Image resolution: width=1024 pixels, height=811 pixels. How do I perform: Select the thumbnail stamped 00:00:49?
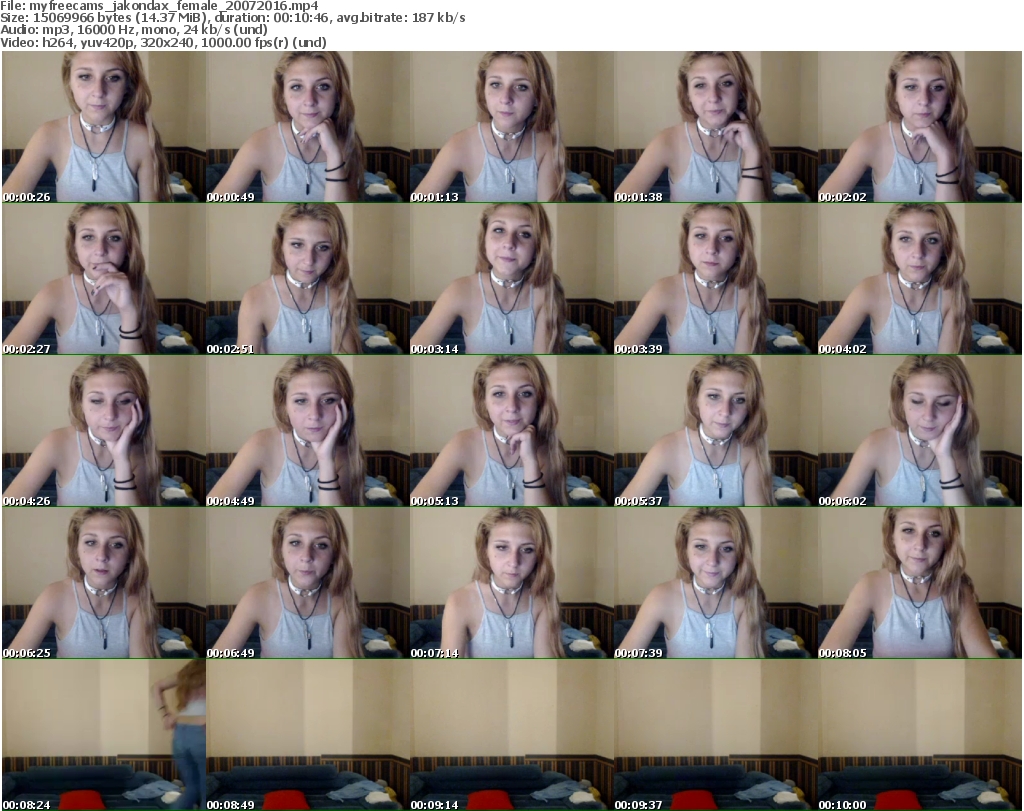coord(308,127)
